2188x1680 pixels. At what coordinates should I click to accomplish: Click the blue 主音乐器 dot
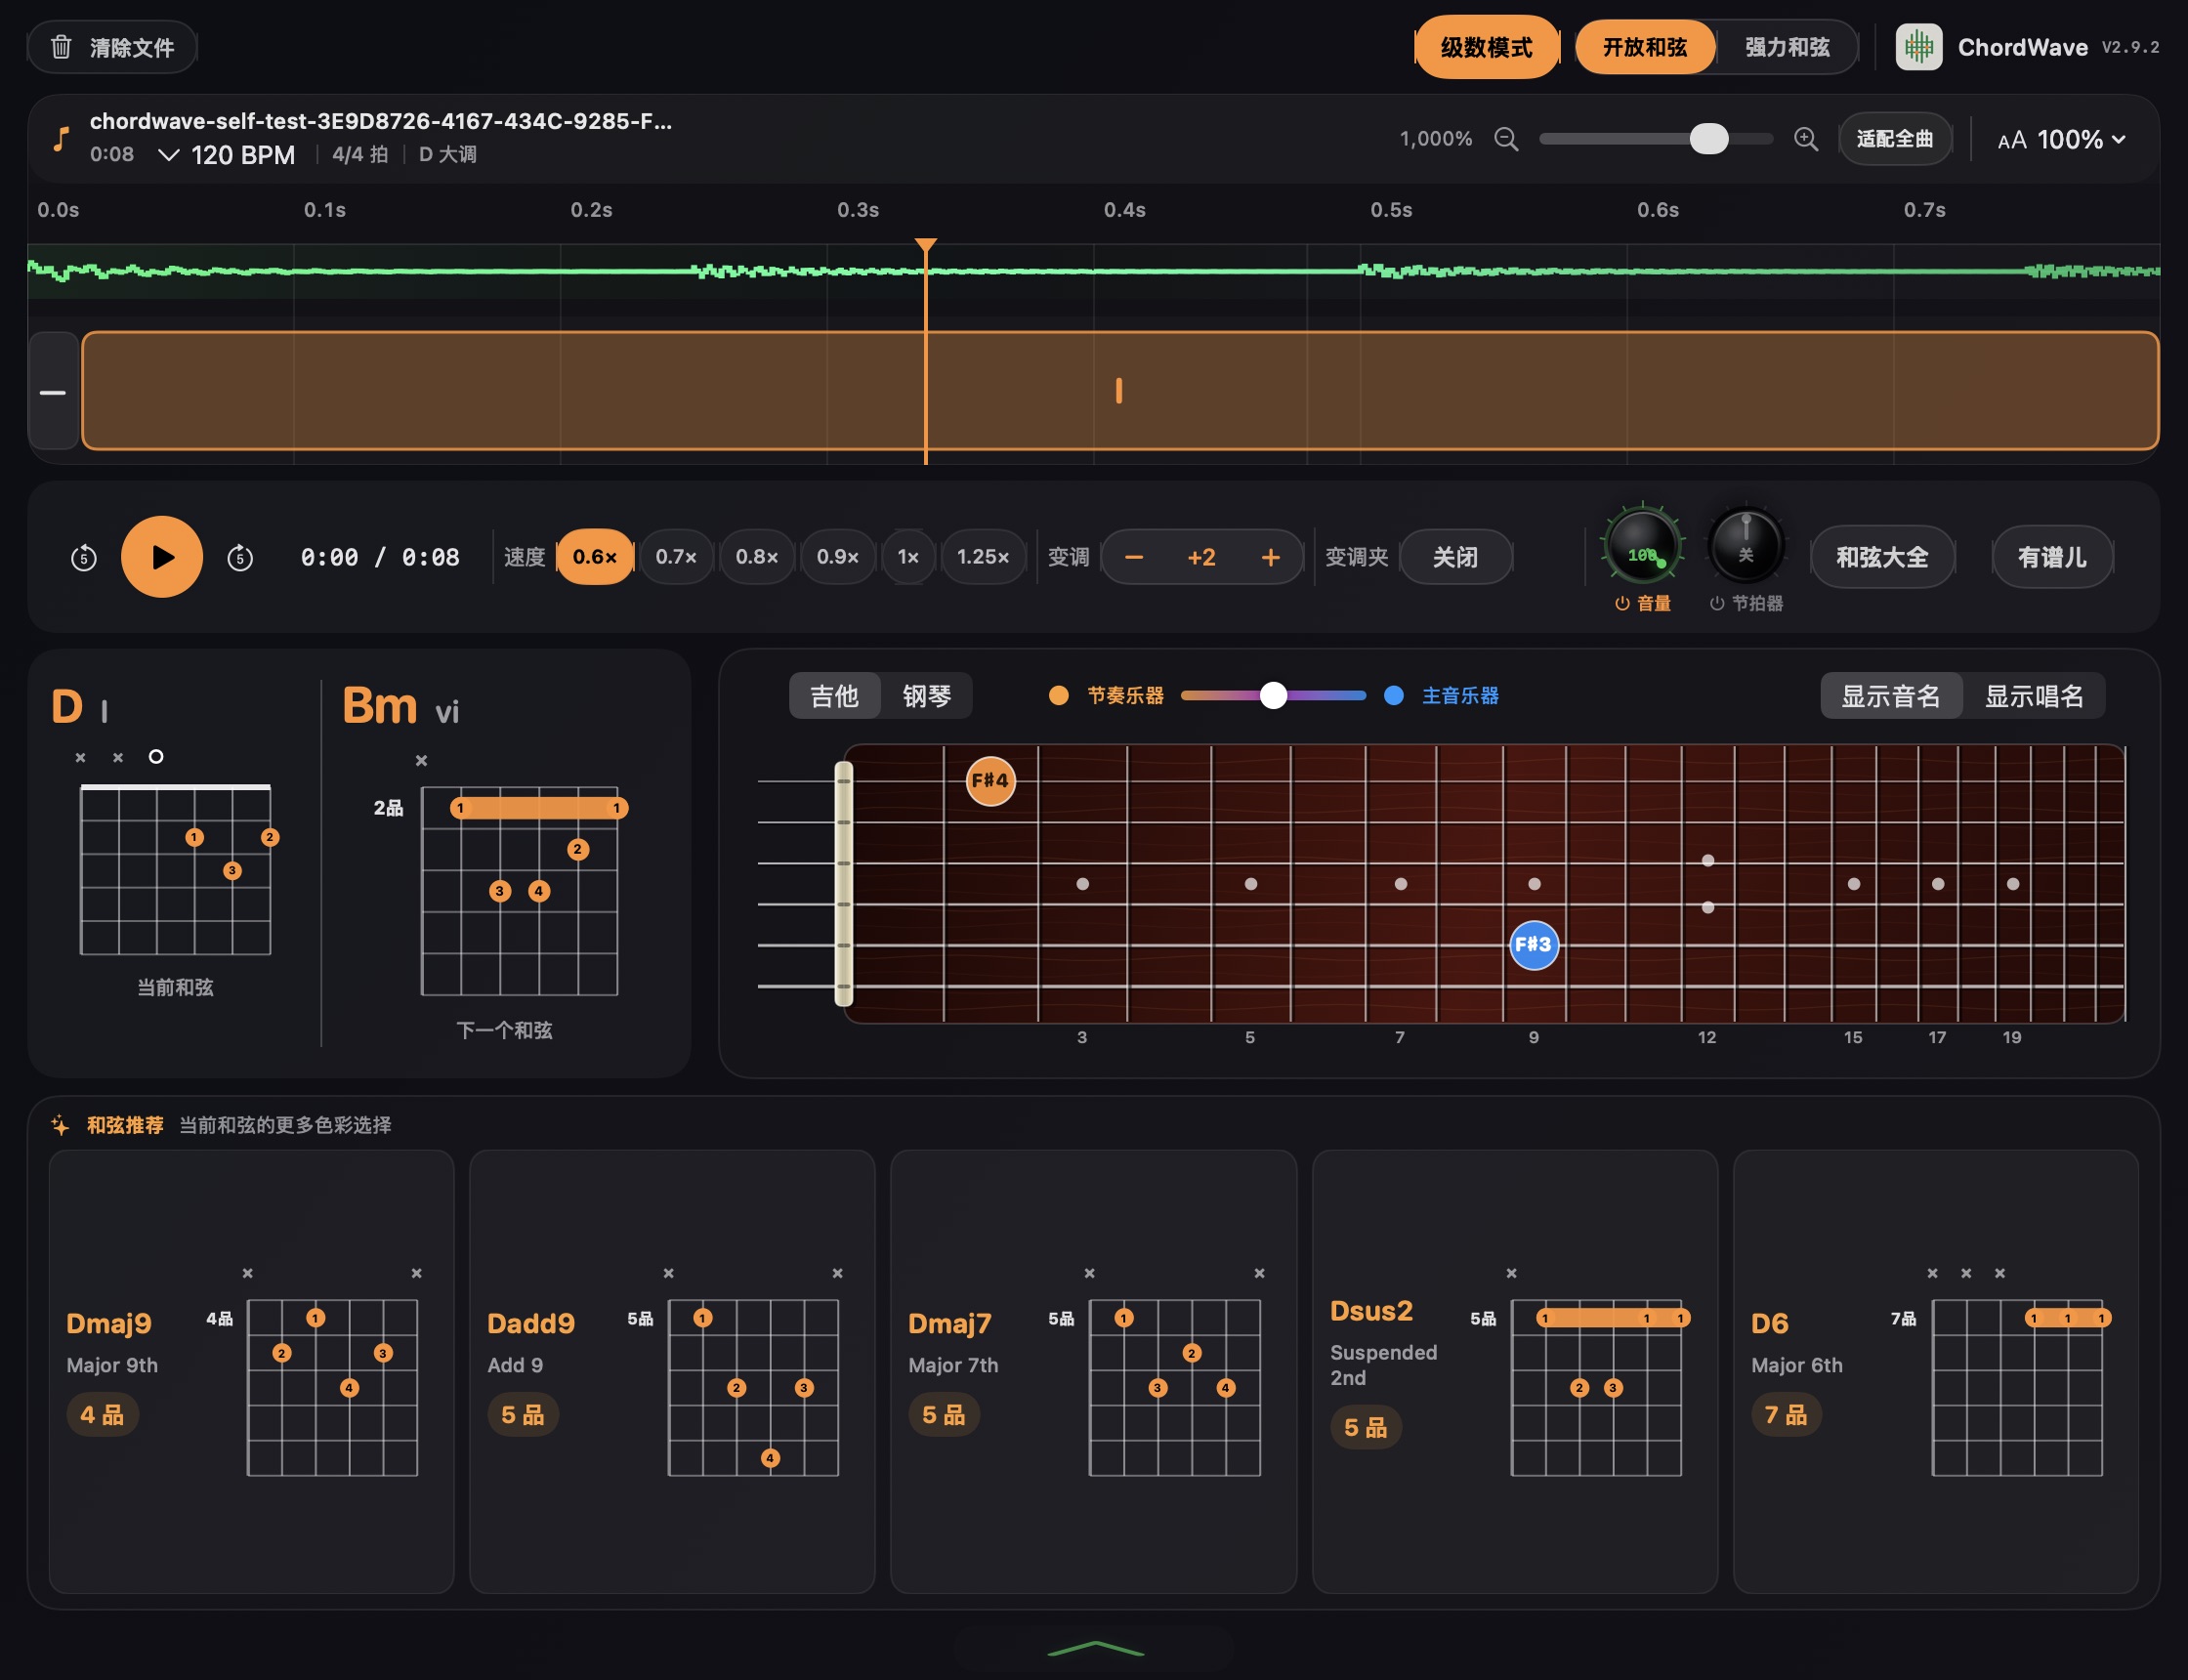tap(1393, 695)
